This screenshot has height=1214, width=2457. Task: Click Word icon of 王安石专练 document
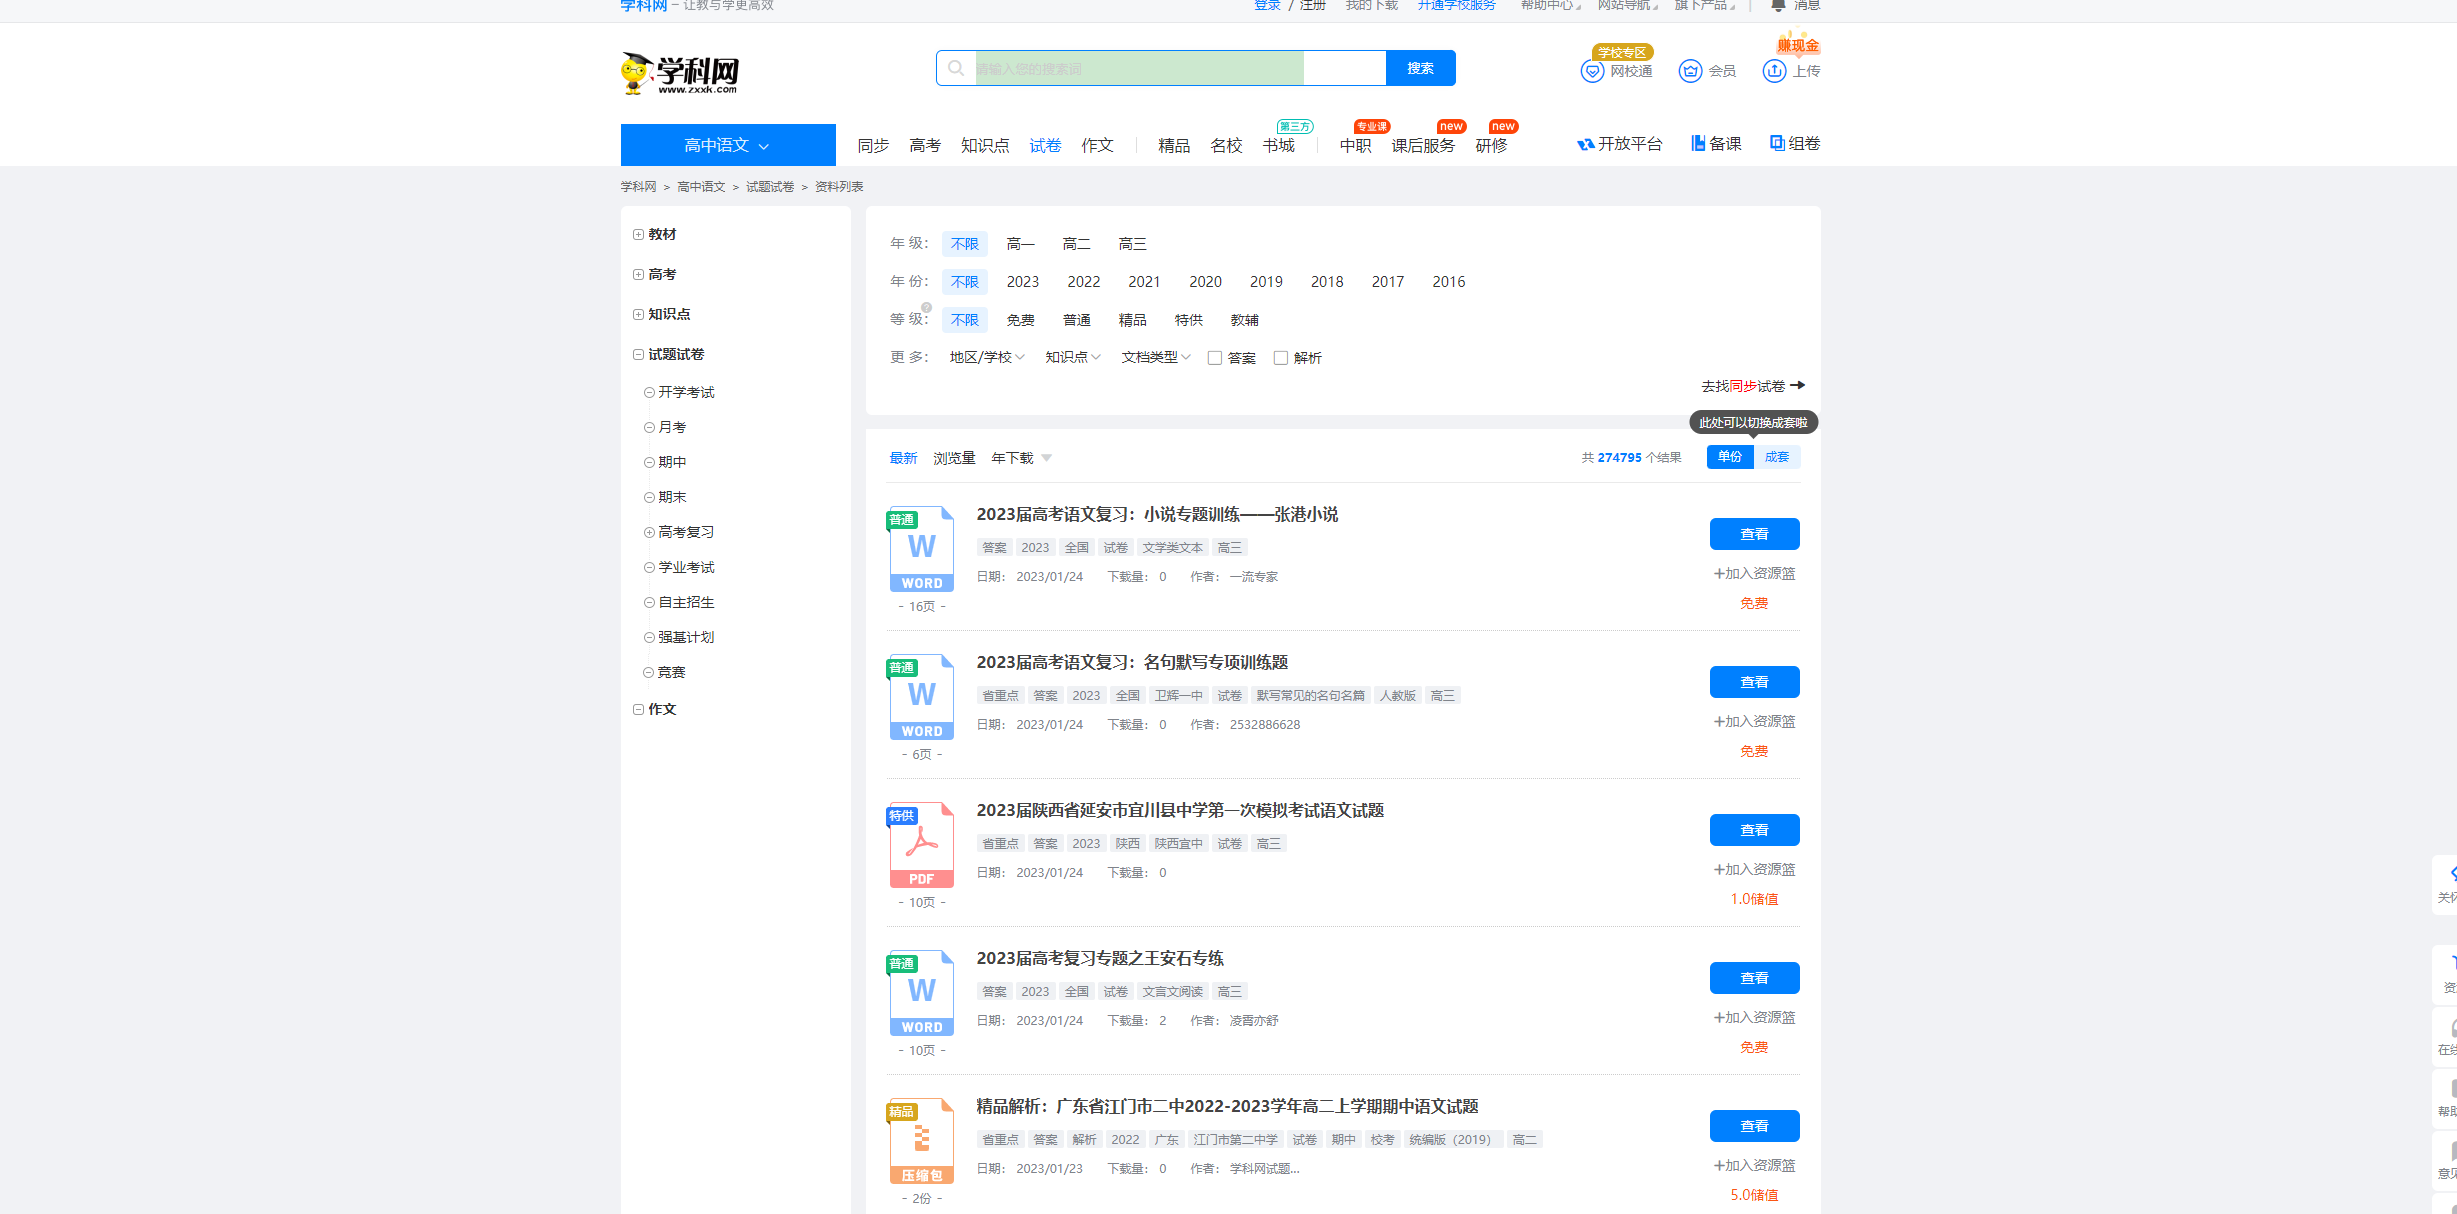tap(922, 993)
